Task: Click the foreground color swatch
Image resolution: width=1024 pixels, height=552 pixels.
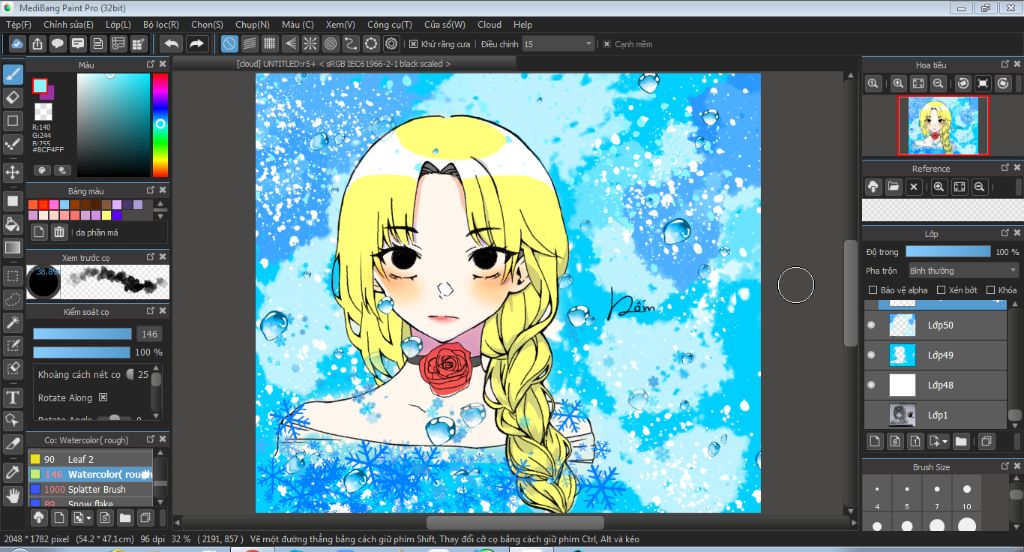Action: coord(40,86)
